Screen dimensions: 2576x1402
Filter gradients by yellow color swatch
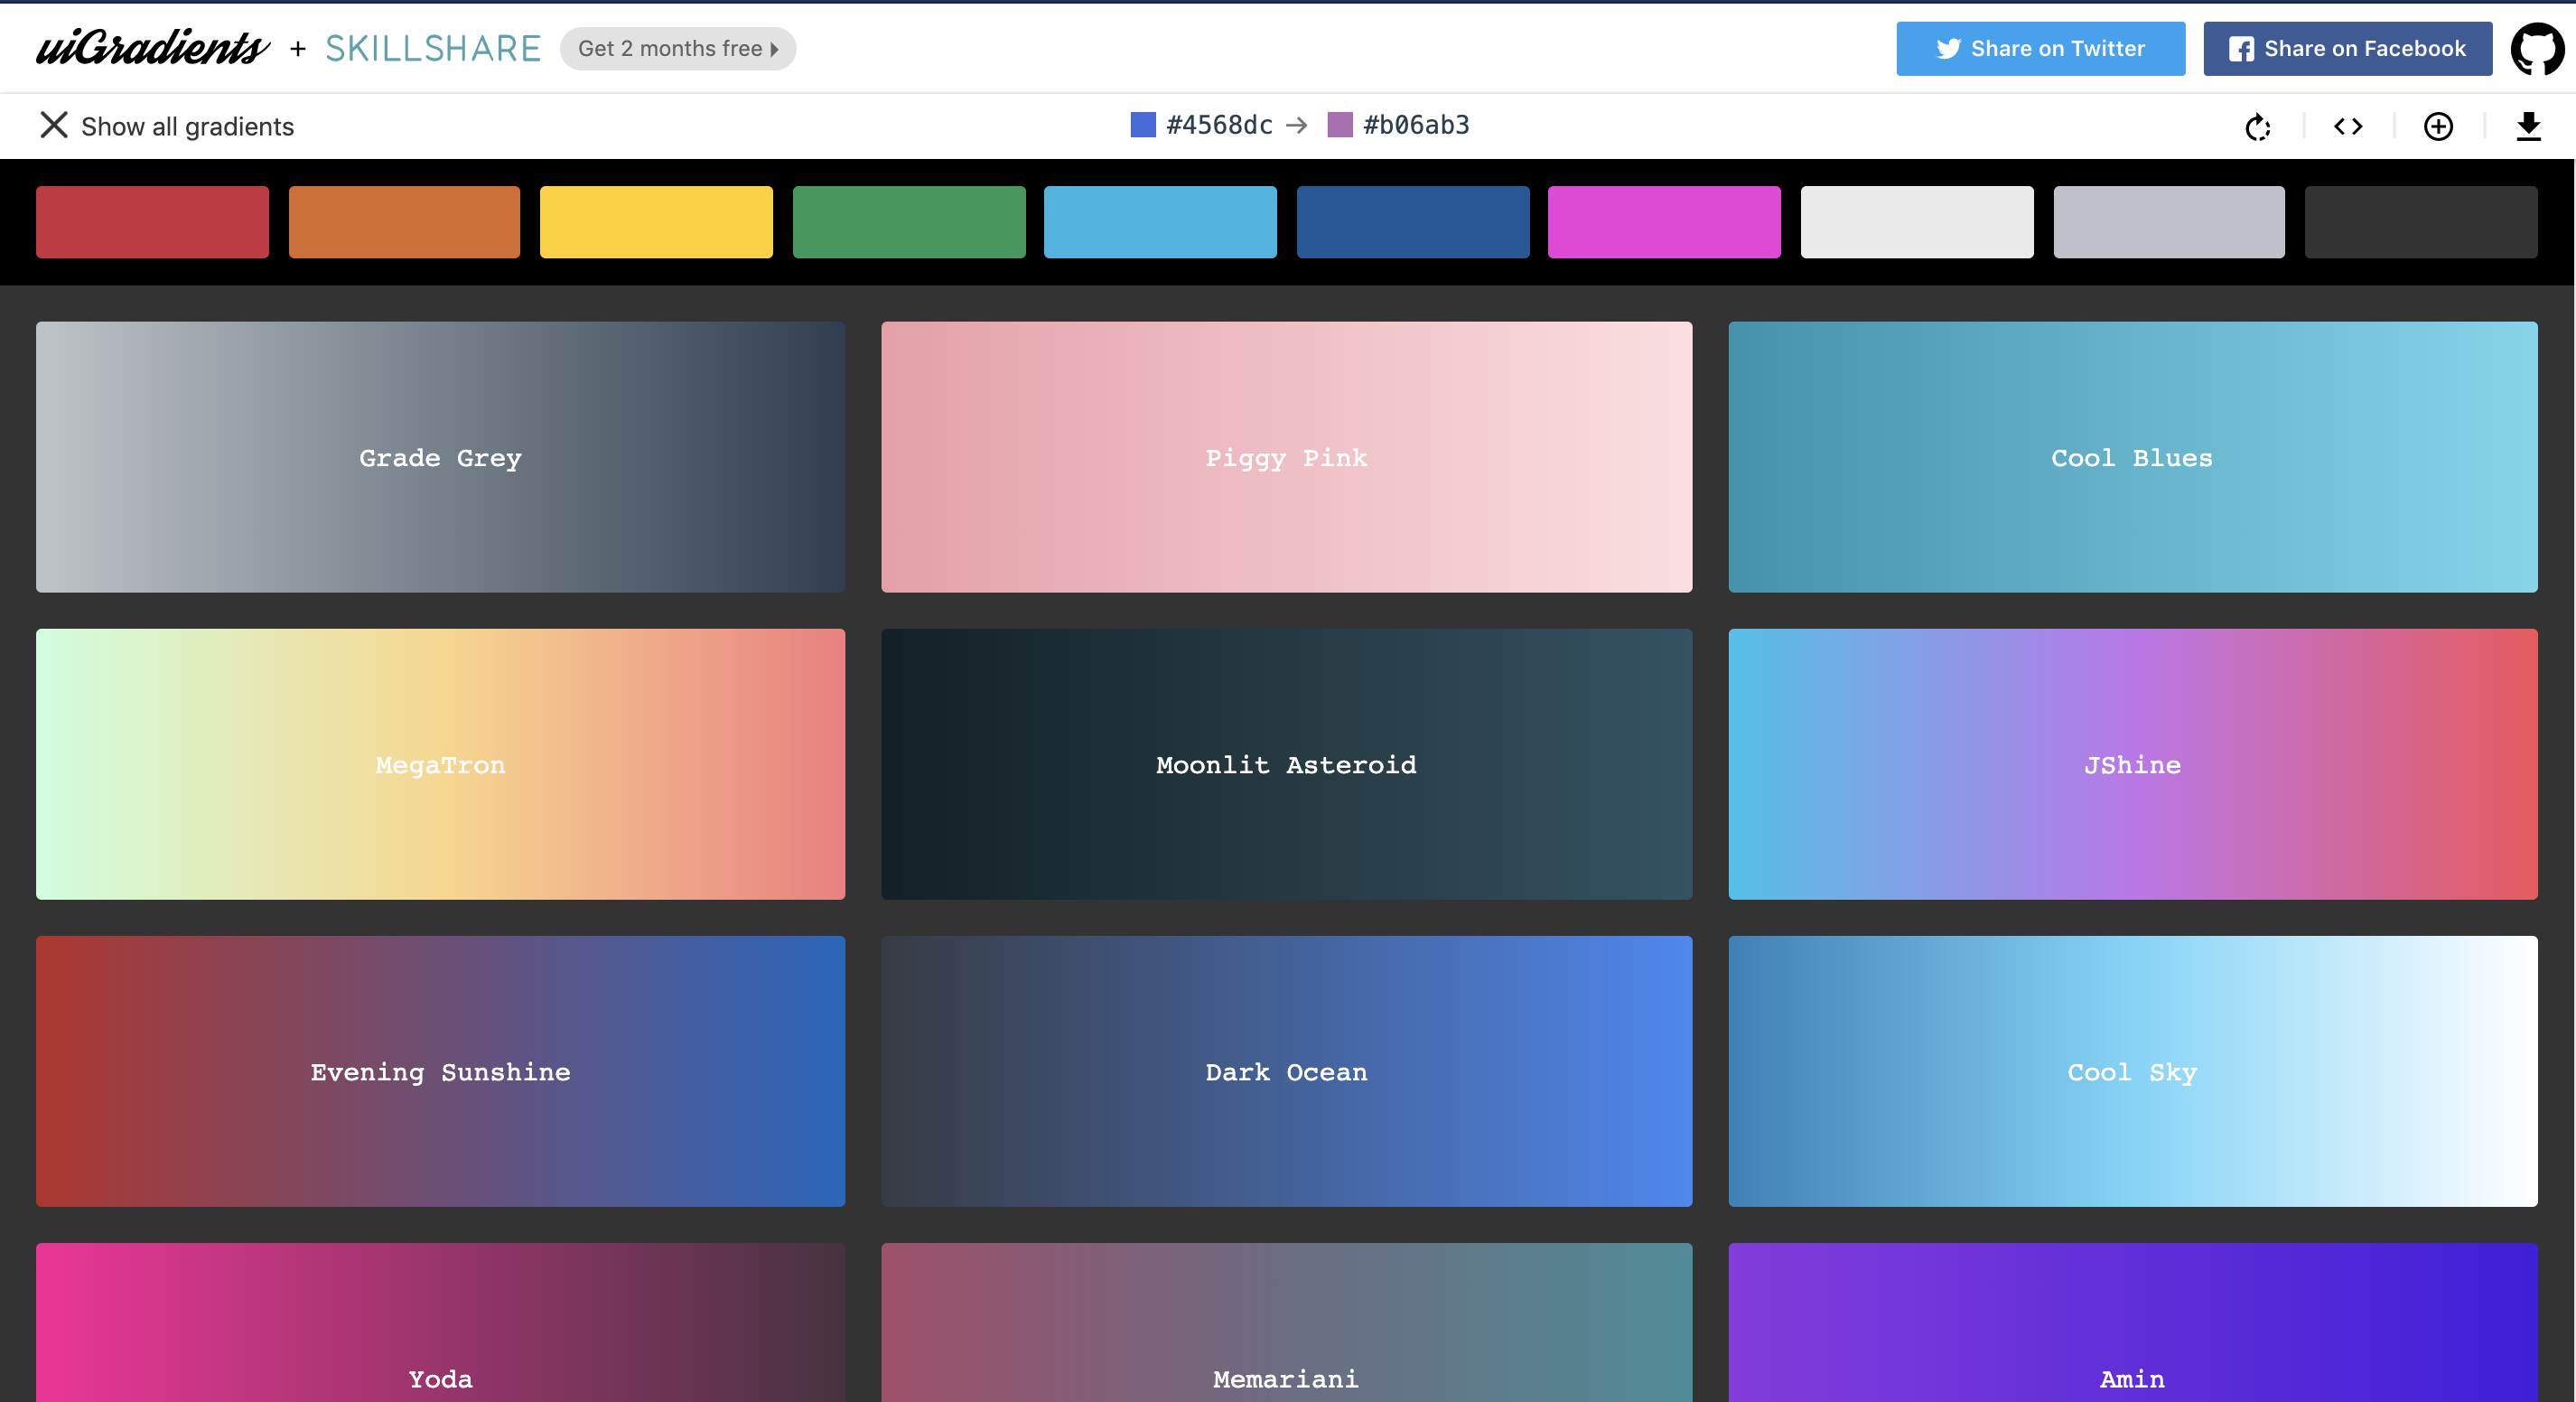(x=656, y=222)
